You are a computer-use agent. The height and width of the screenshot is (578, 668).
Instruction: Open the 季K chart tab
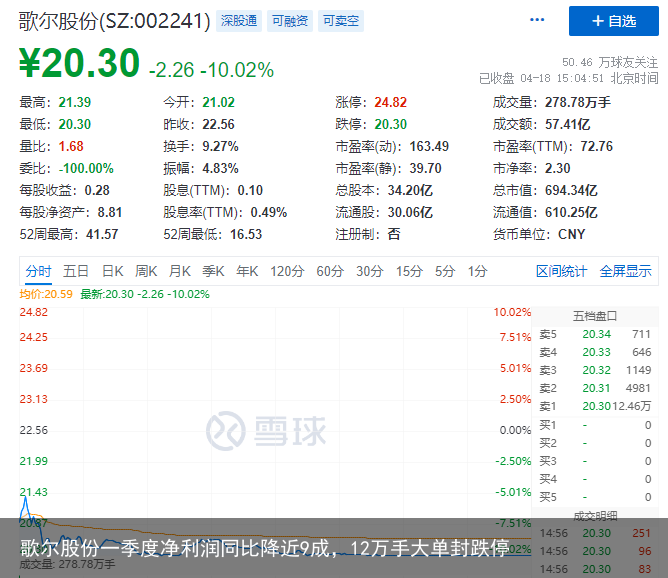(213, 271)
